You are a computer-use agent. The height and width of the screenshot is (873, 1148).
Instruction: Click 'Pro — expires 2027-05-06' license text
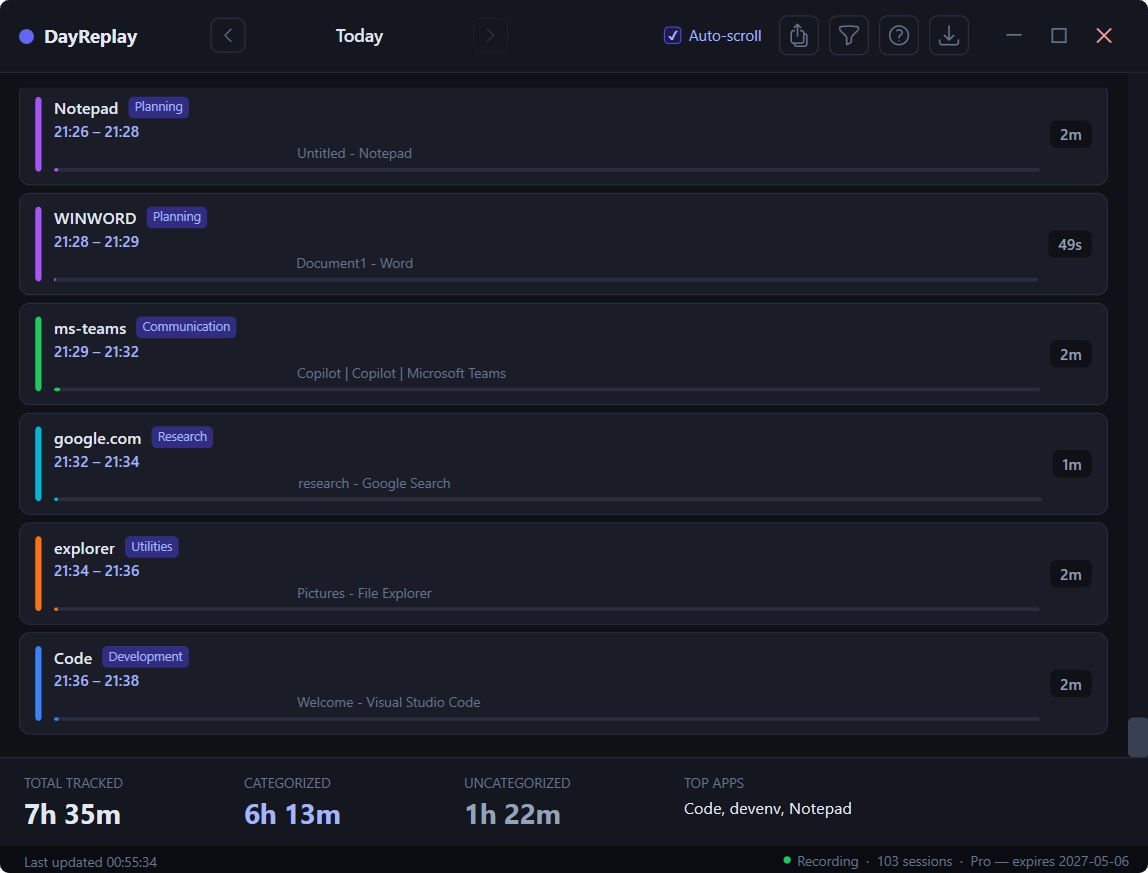[1049, 861]
